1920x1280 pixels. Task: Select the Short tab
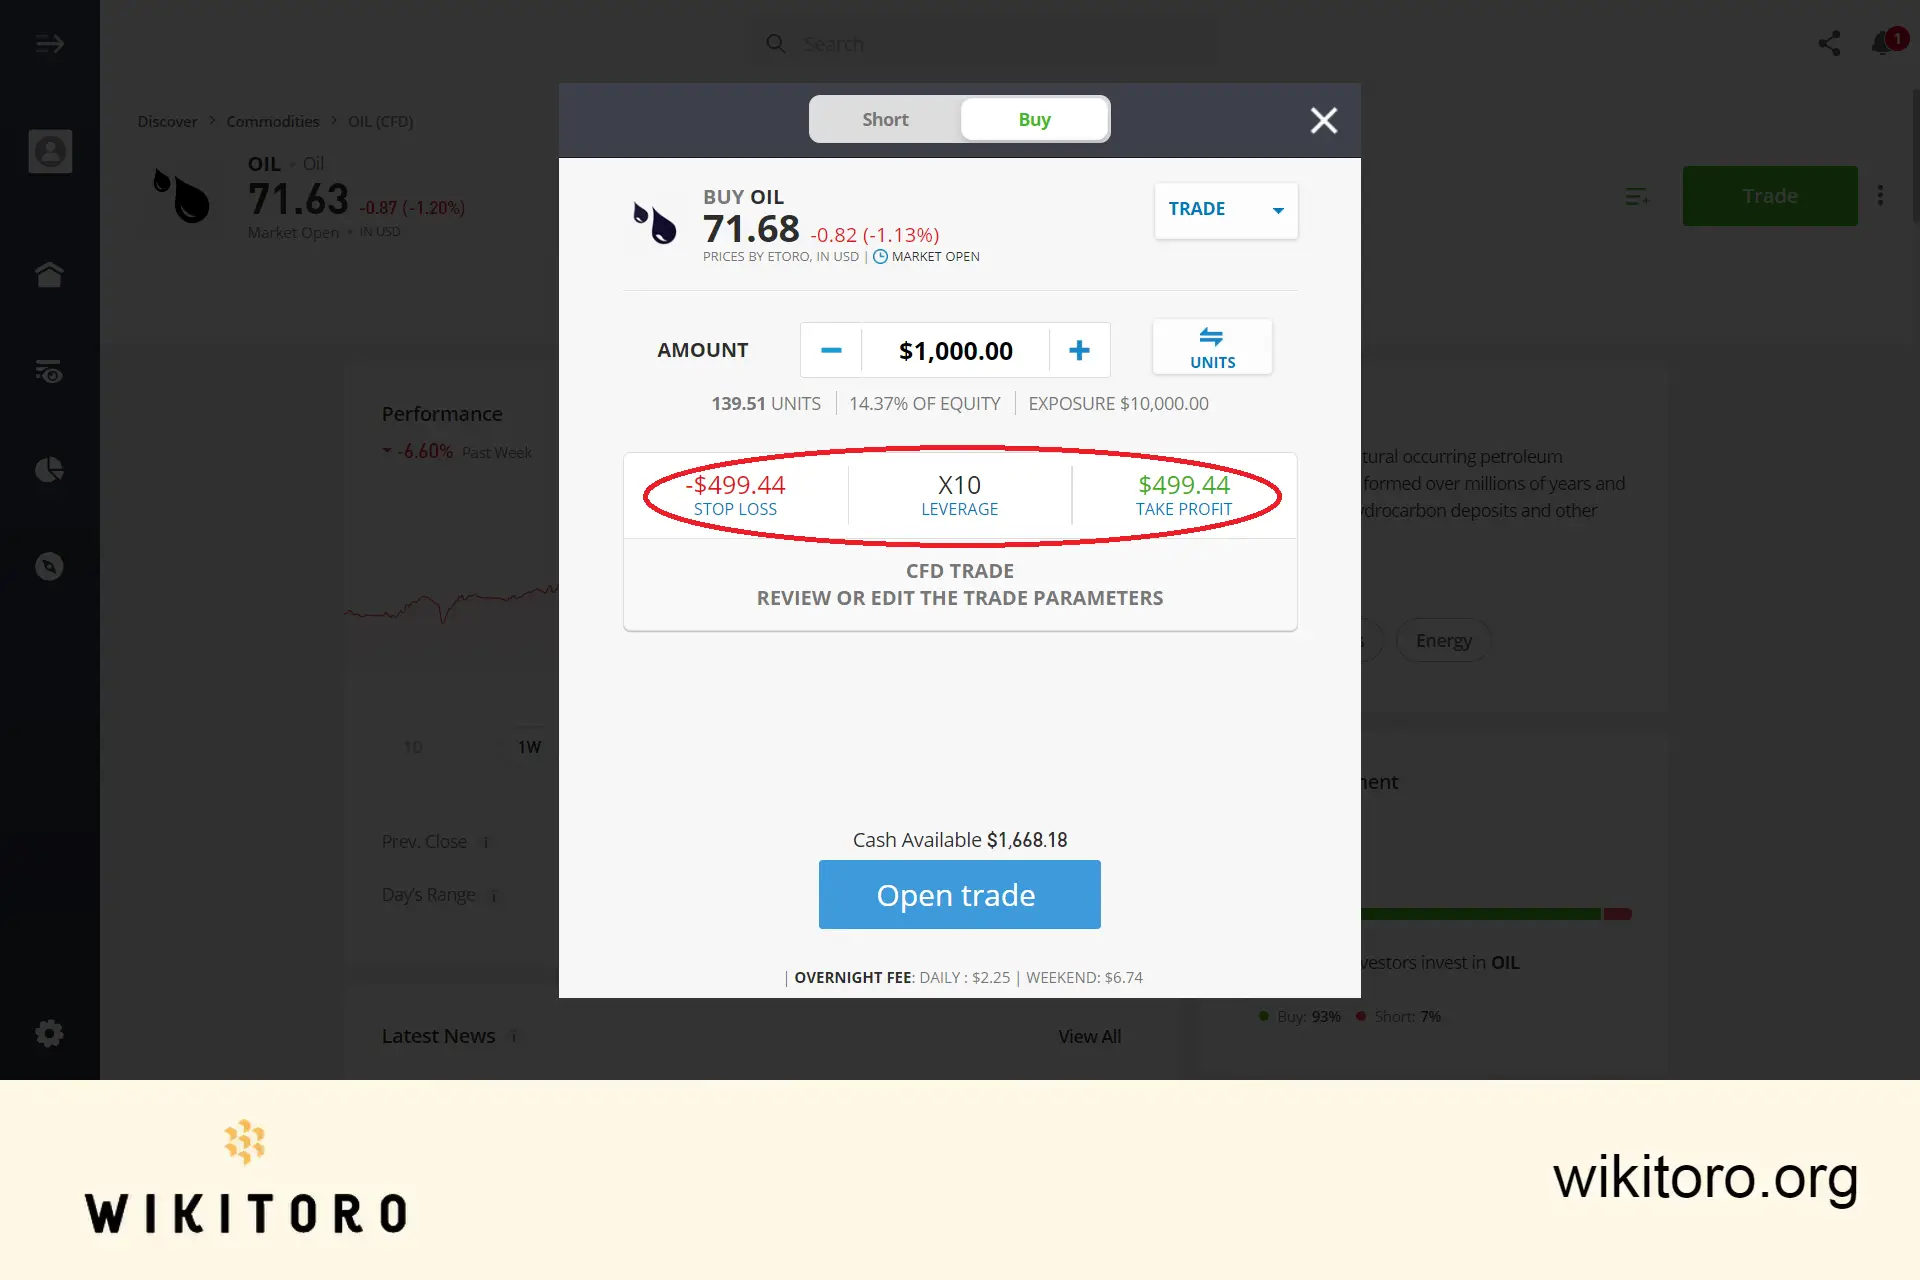(x=884, y=119)
